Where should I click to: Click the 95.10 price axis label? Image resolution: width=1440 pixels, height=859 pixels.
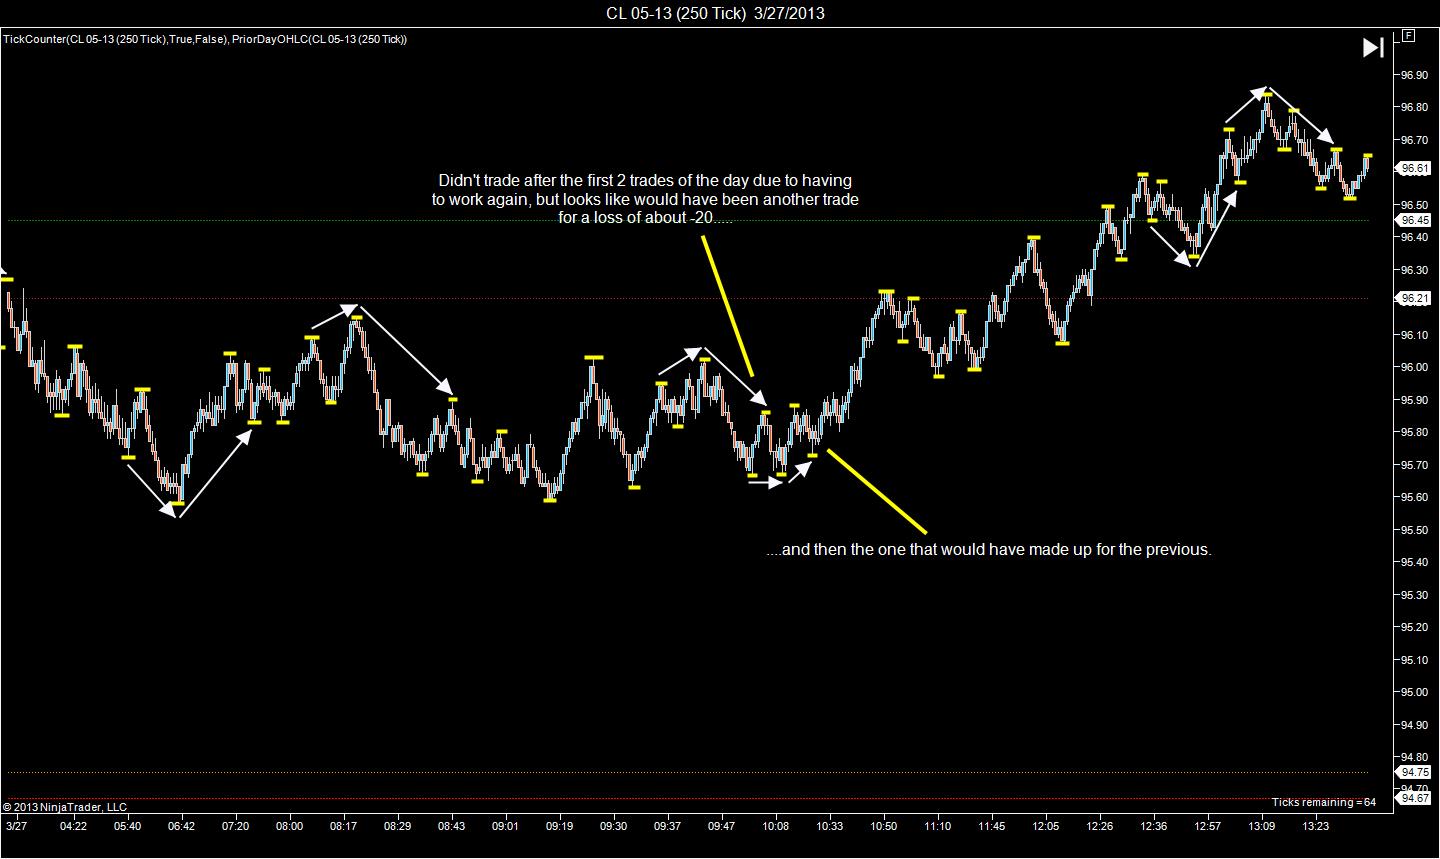pos(1414,659)
